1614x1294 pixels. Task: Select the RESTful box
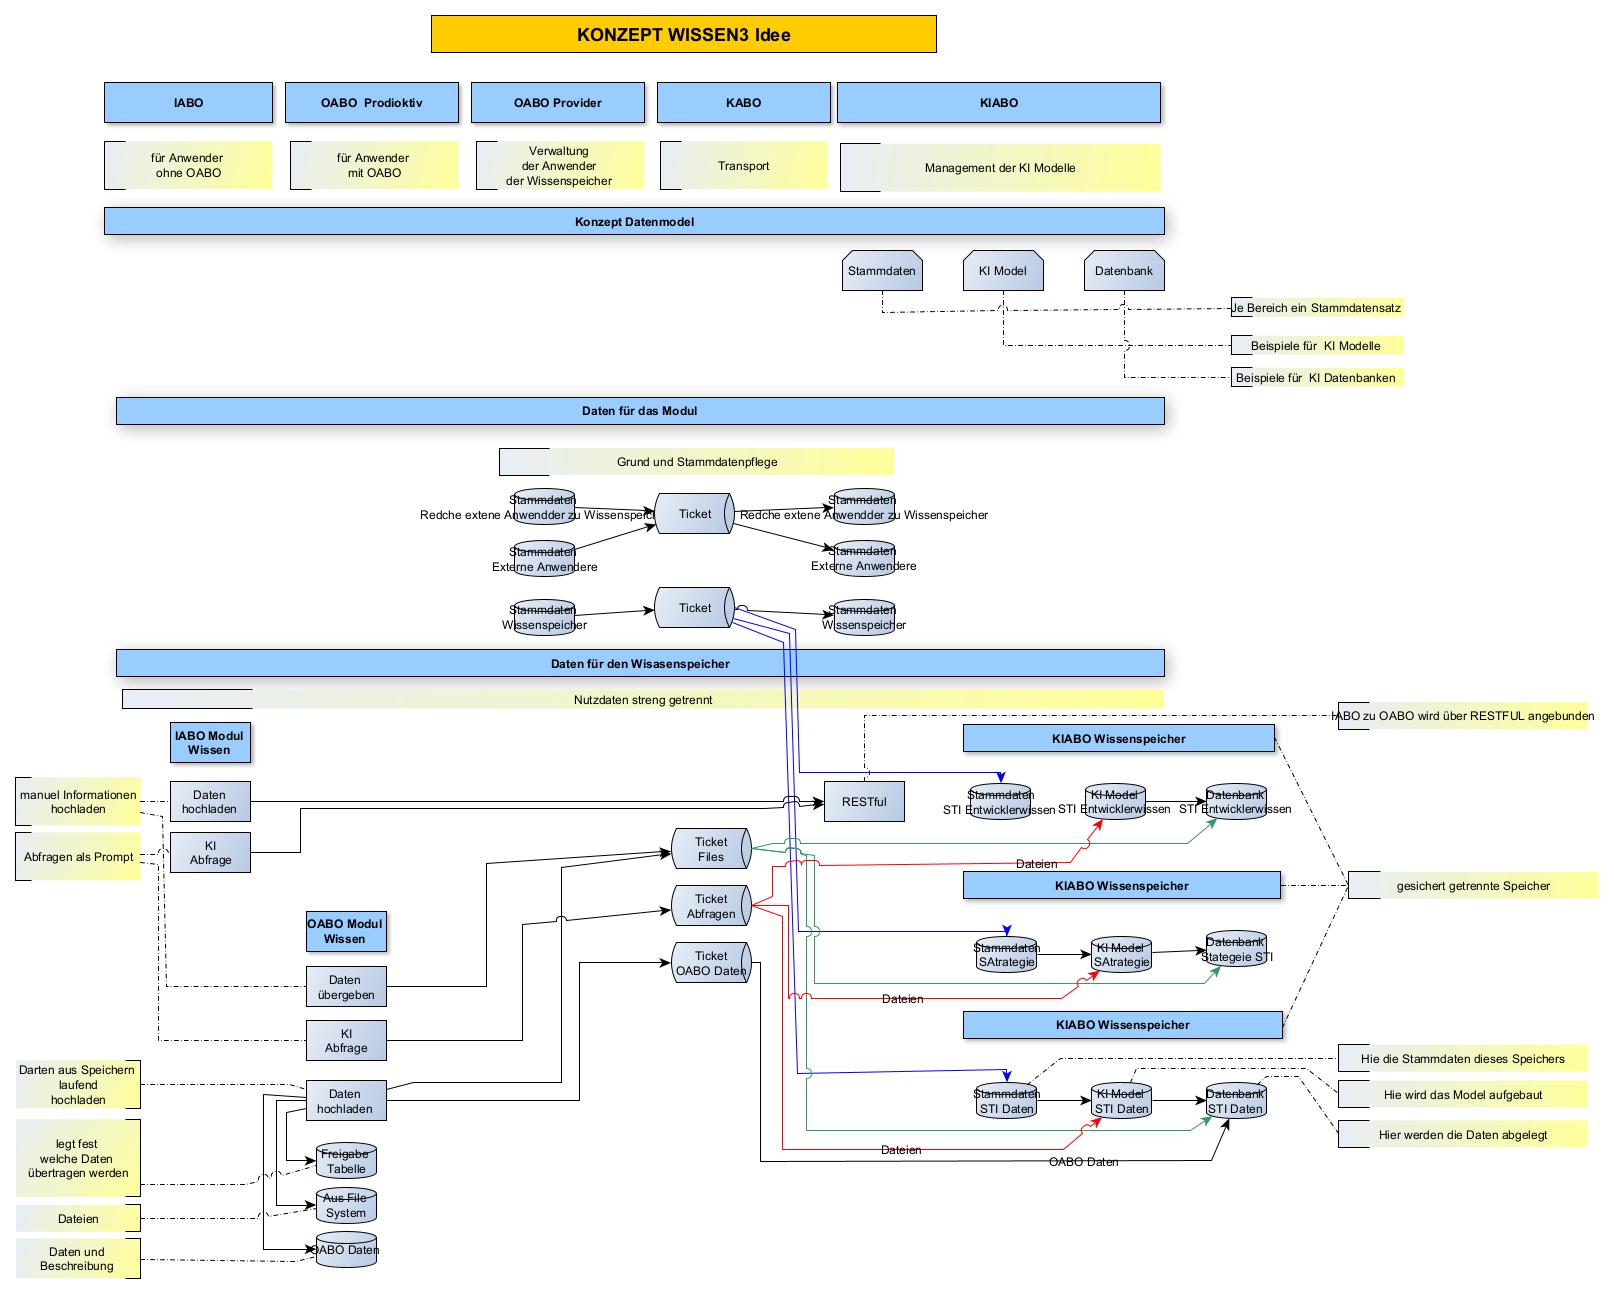(x=864, y=802)
